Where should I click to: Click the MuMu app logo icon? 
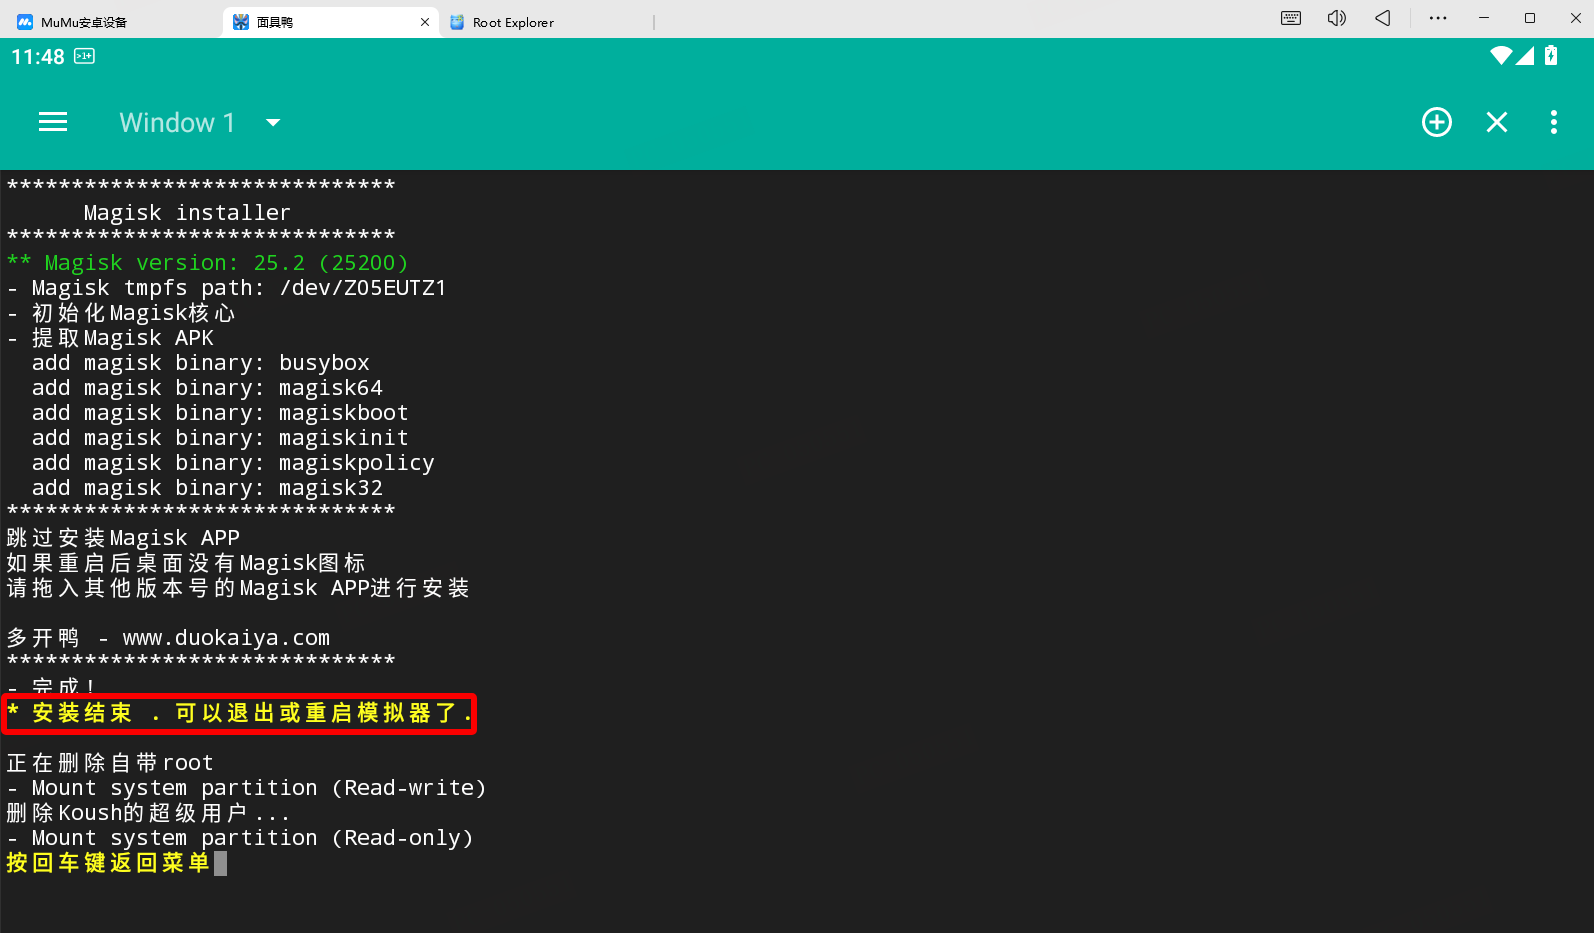pyautogui.click(x=25, y=22)
